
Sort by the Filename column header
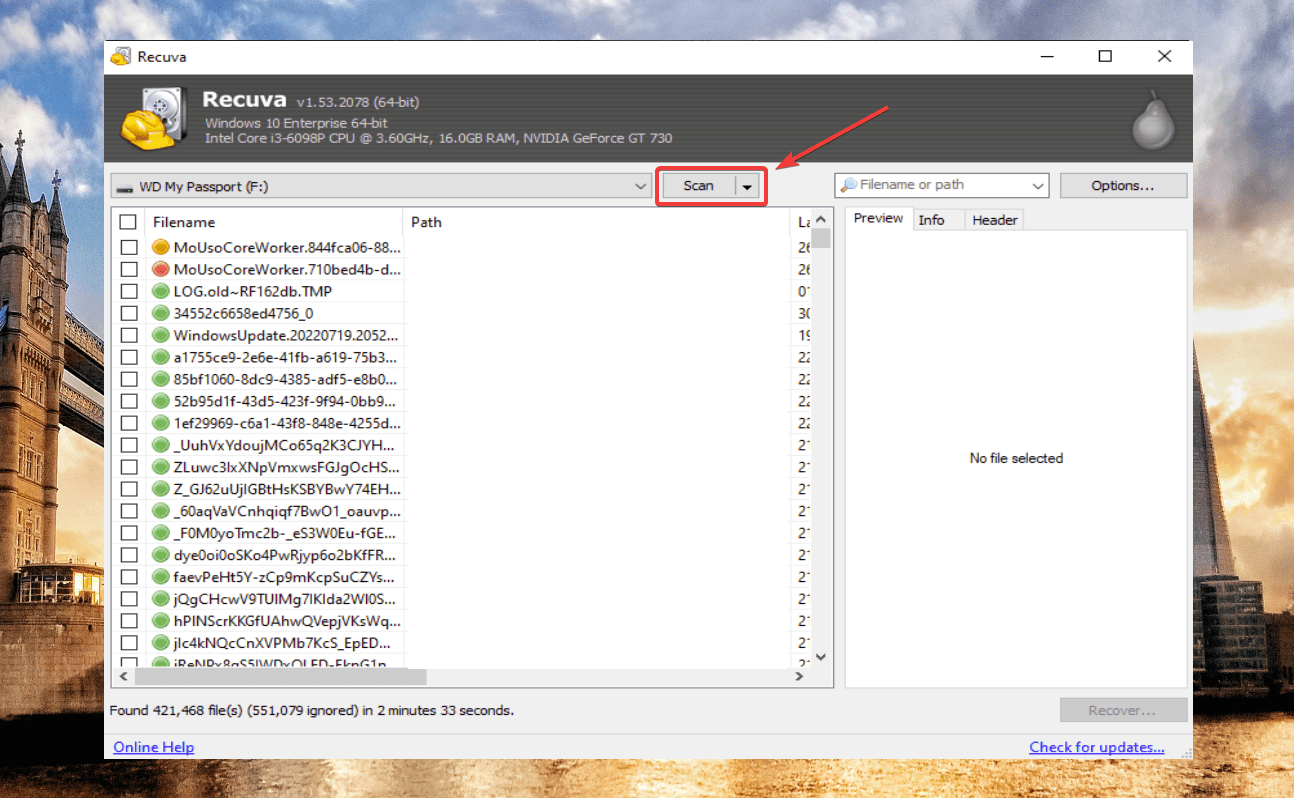click(274, 222)
